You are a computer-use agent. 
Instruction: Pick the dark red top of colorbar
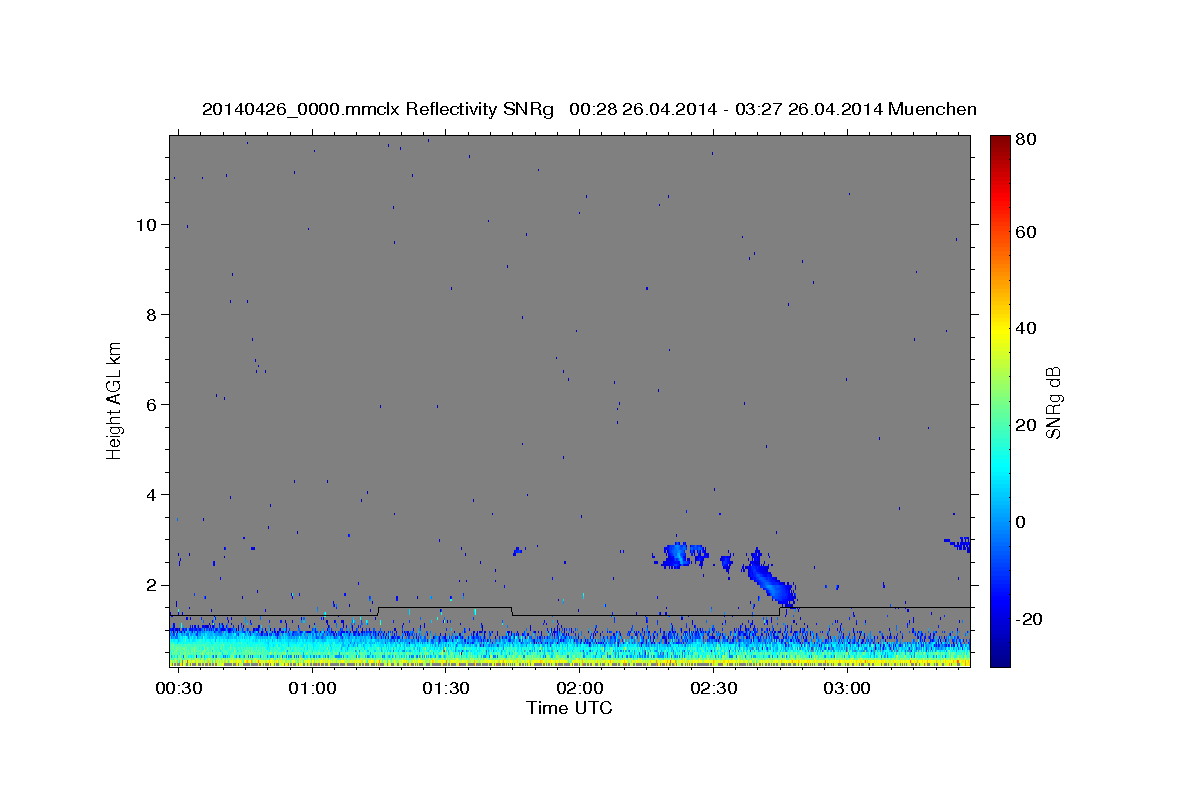[x=1000, y=142]
